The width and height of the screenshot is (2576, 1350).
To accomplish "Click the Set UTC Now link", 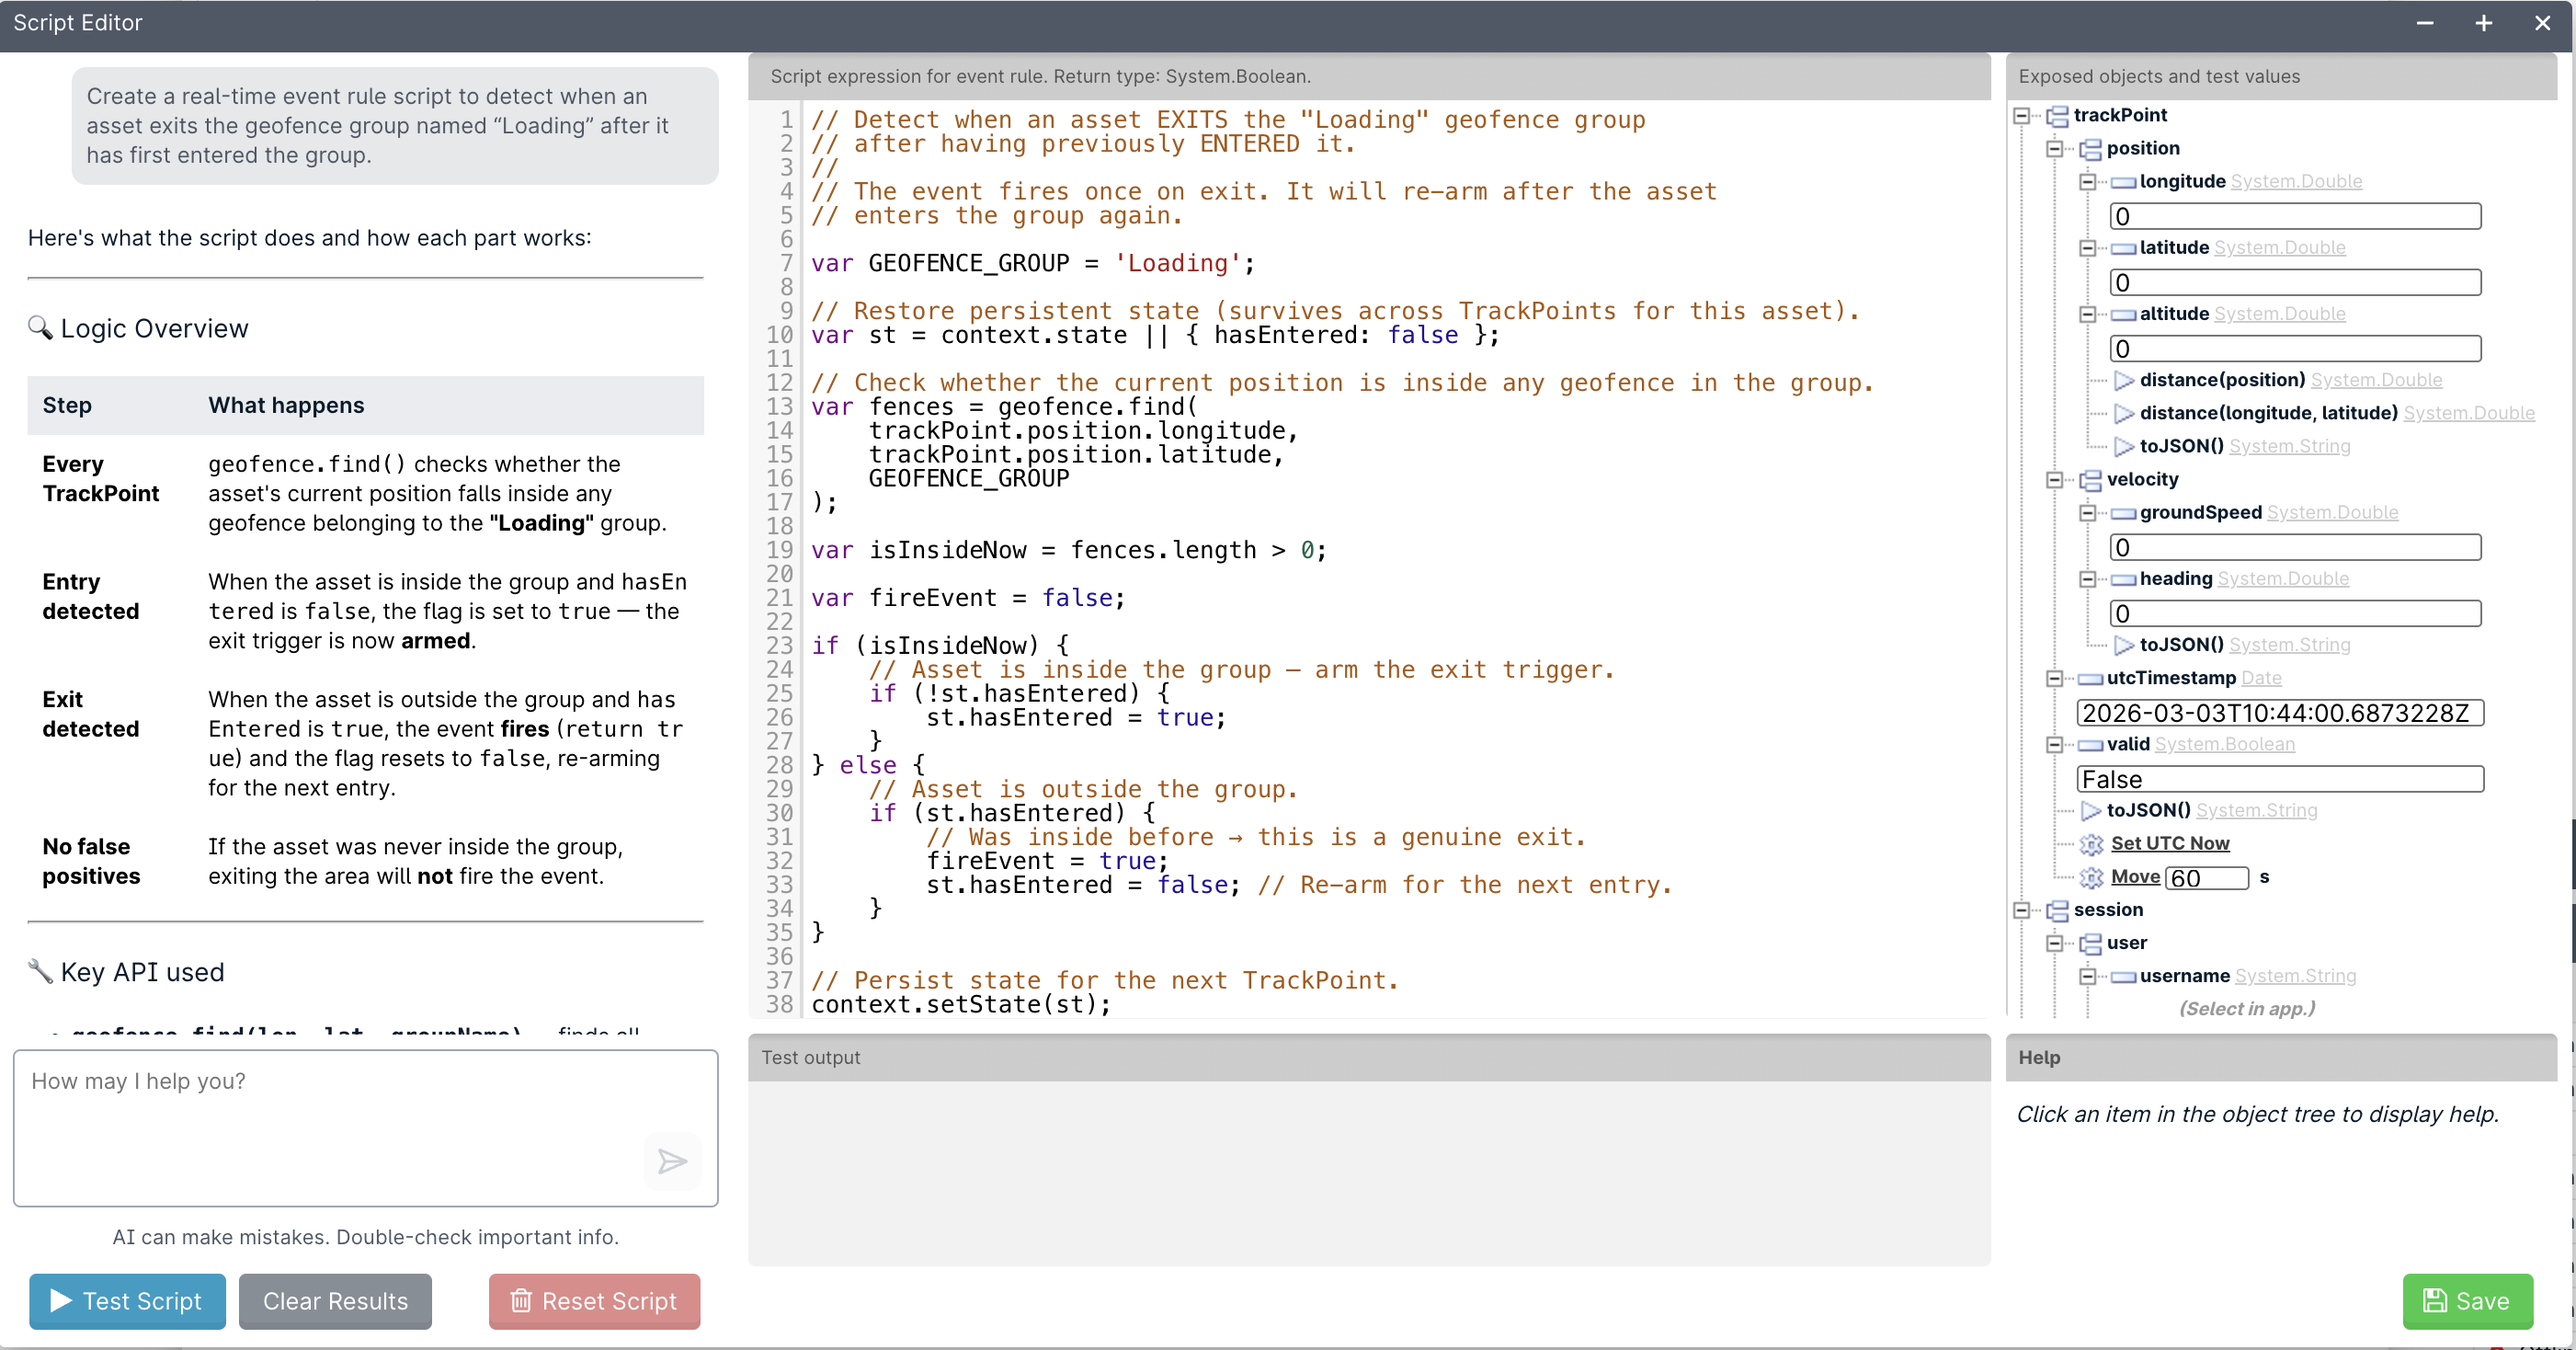I will (x=2170, y=843).
